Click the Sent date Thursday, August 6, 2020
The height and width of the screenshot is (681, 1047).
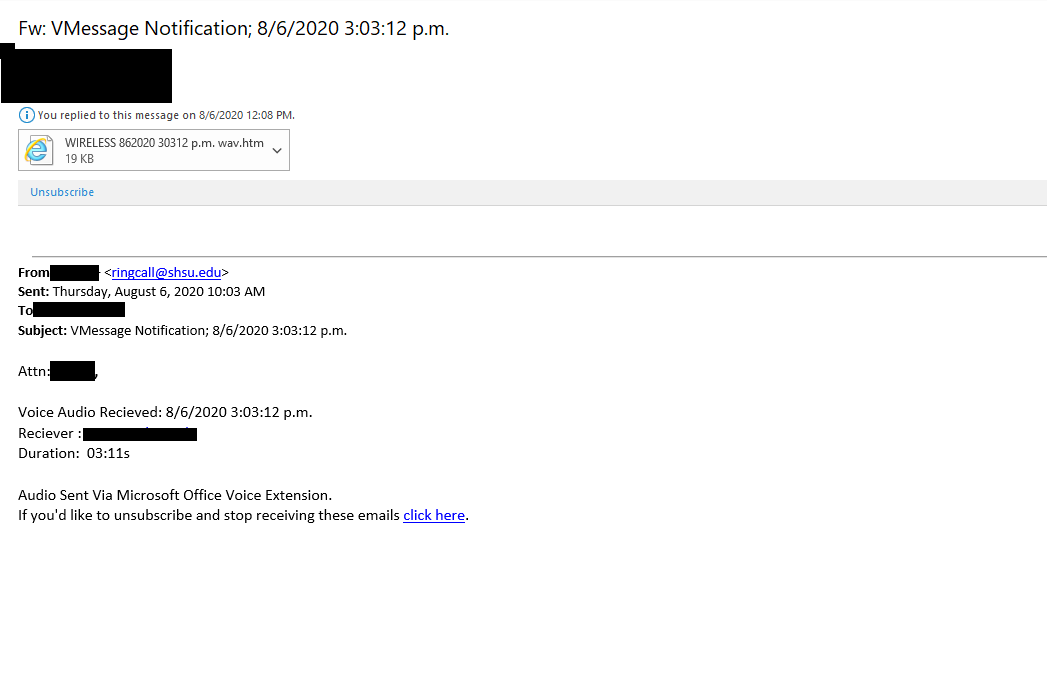[158, 292]
